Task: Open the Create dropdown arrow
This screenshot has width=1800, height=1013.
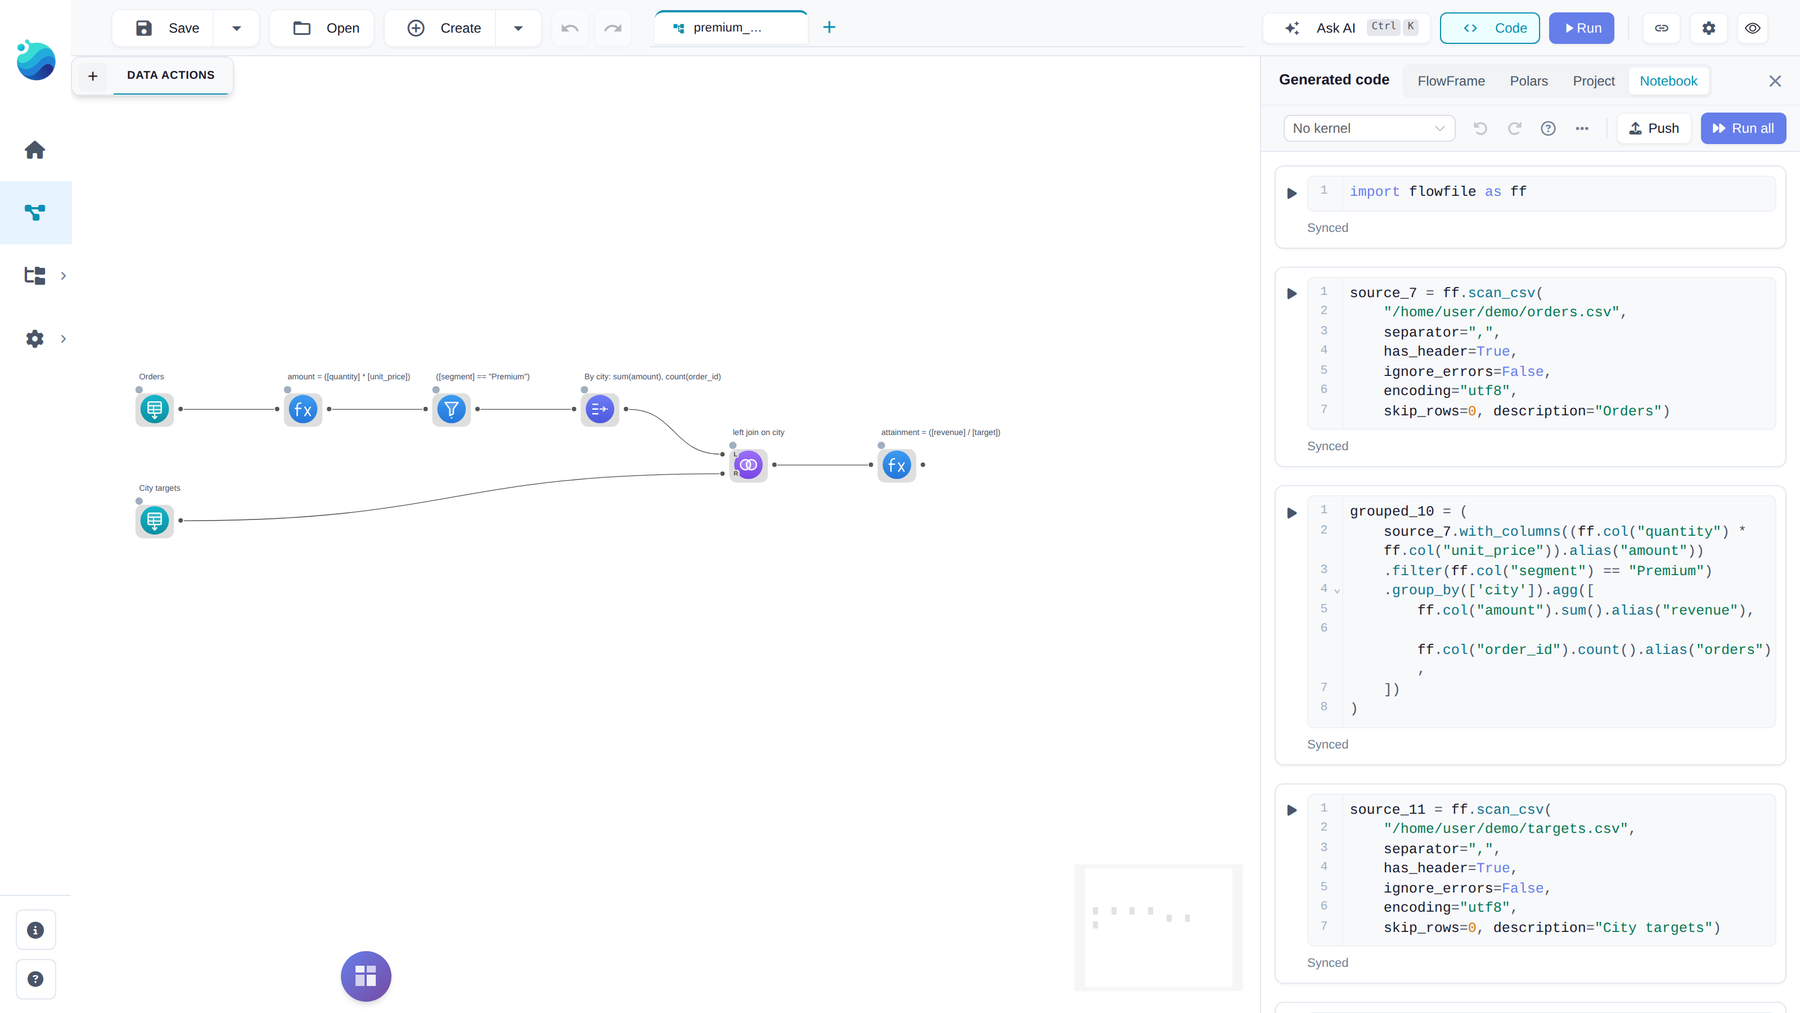Action: coord(518,28)
